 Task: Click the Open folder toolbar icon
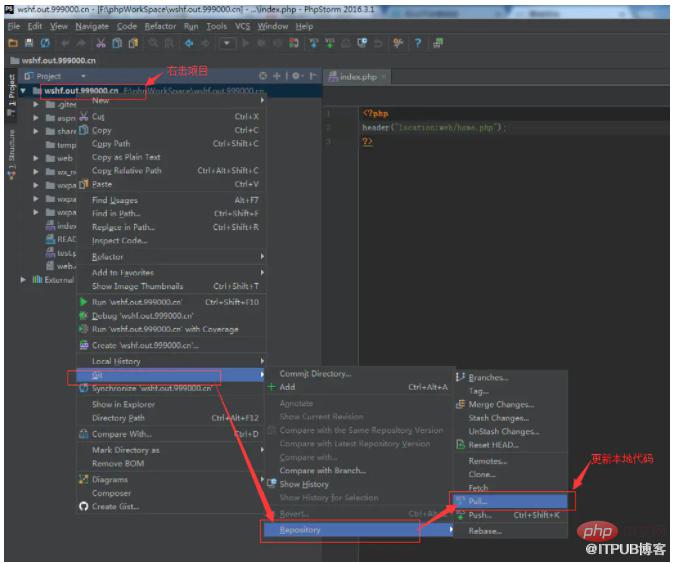pos(13,43)
